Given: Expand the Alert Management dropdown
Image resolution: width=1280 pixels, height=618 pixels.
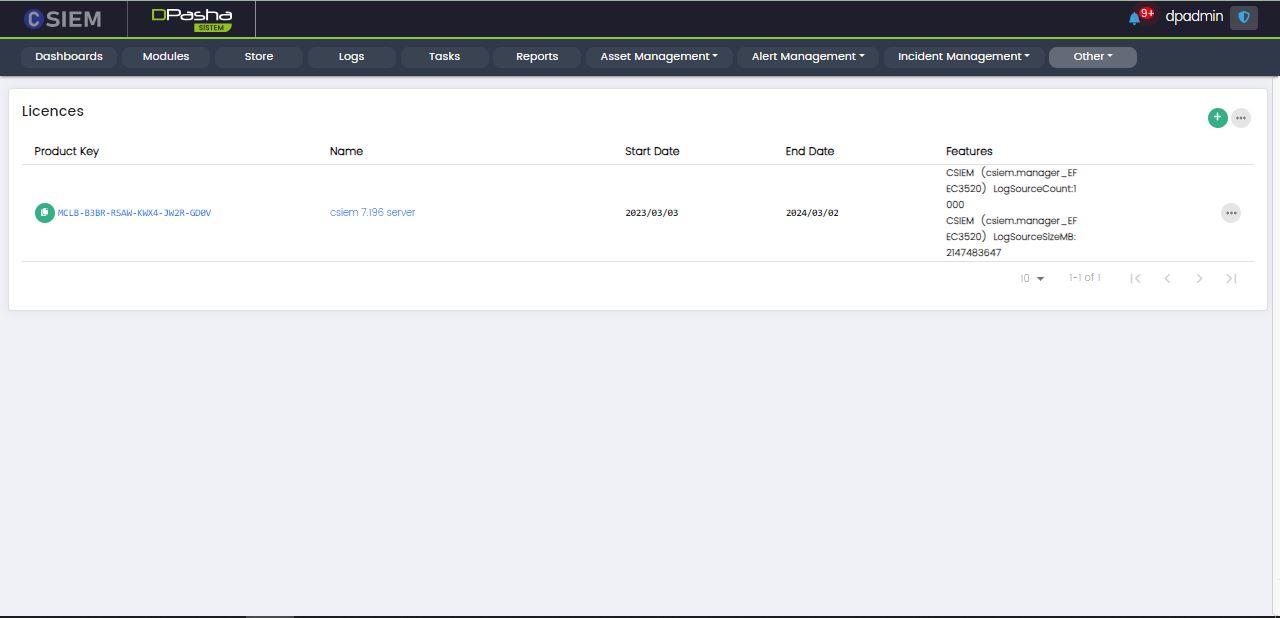Looking at the screenshot, I should (x=808, y=57).
